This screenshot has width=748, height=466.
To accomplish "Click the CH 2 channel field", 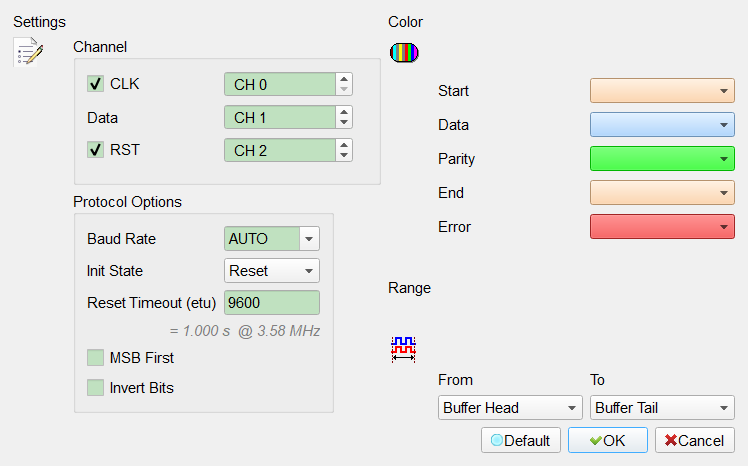I will [x=280, y=150].
